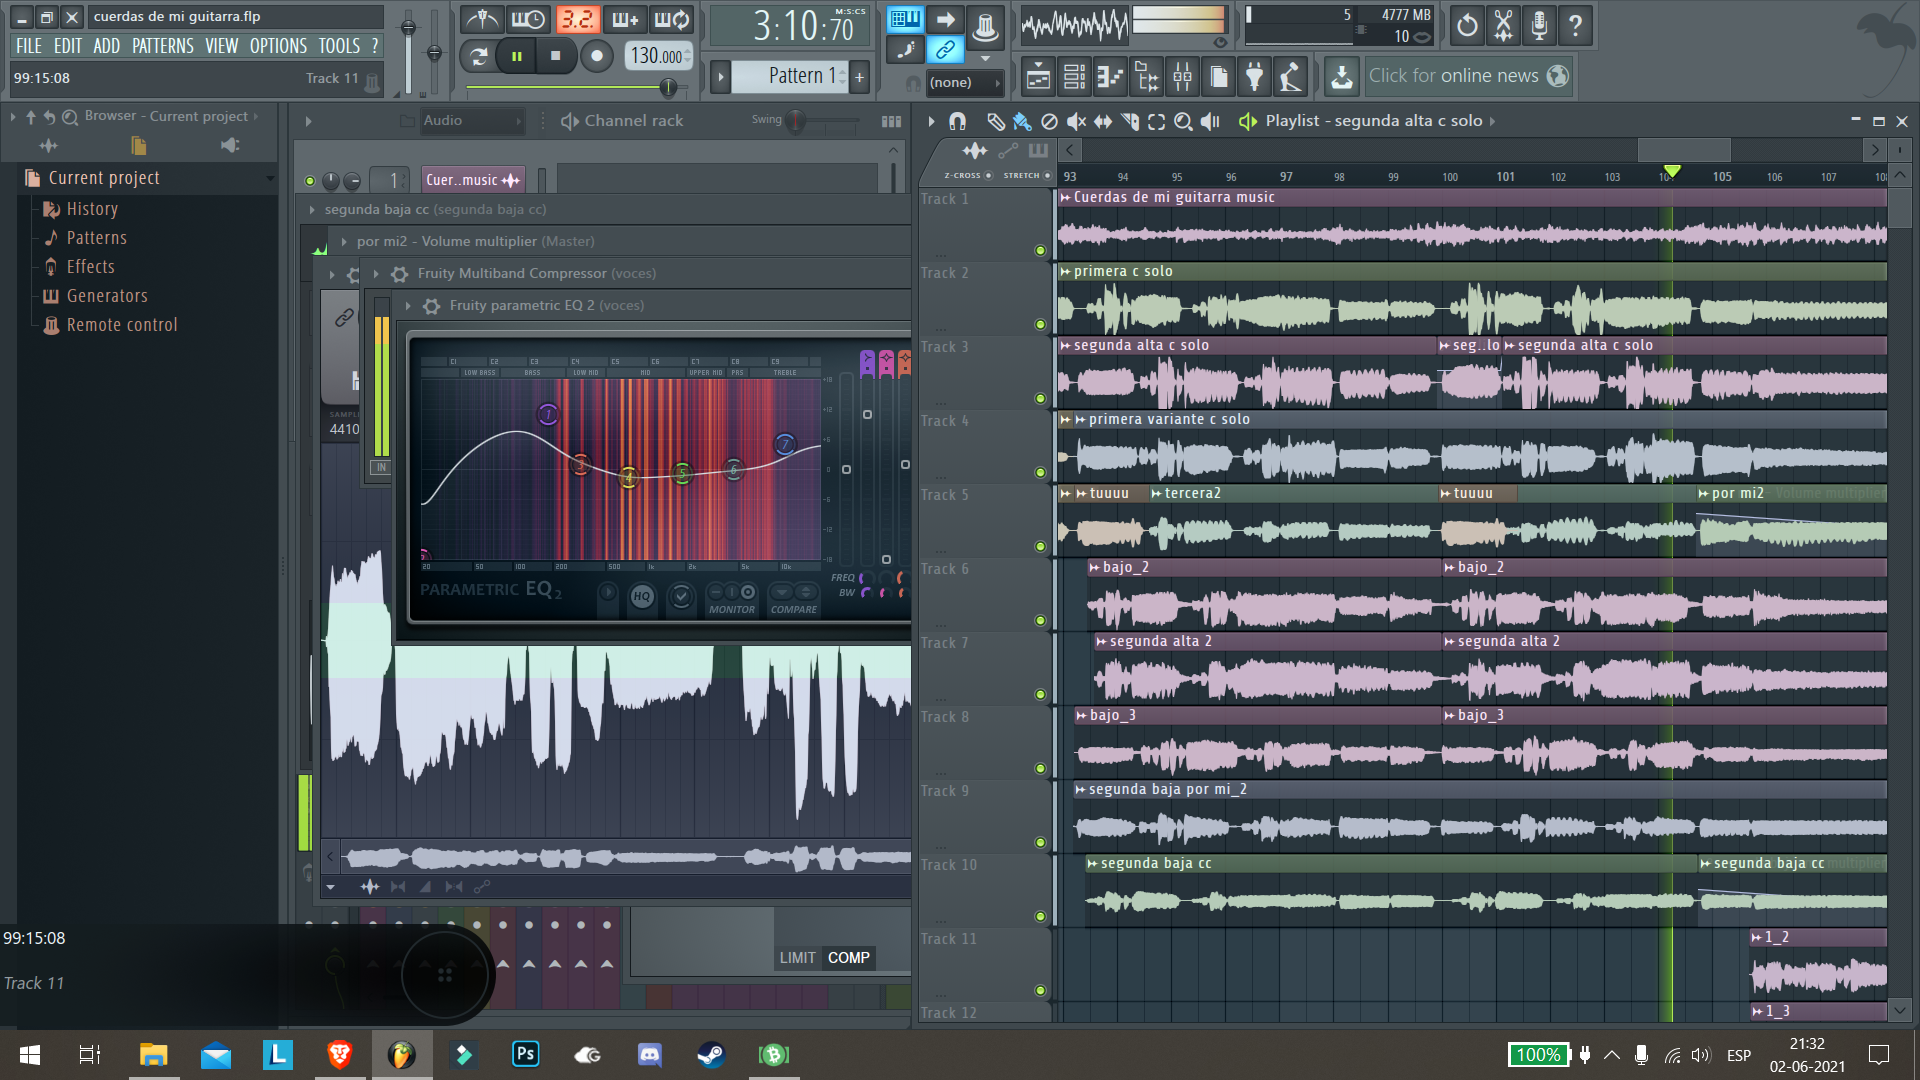Mute Track 5 using its green LED
The width and height of the screenshot is (1920, 1080).
pyautogui.click(x=1040, y=547)
